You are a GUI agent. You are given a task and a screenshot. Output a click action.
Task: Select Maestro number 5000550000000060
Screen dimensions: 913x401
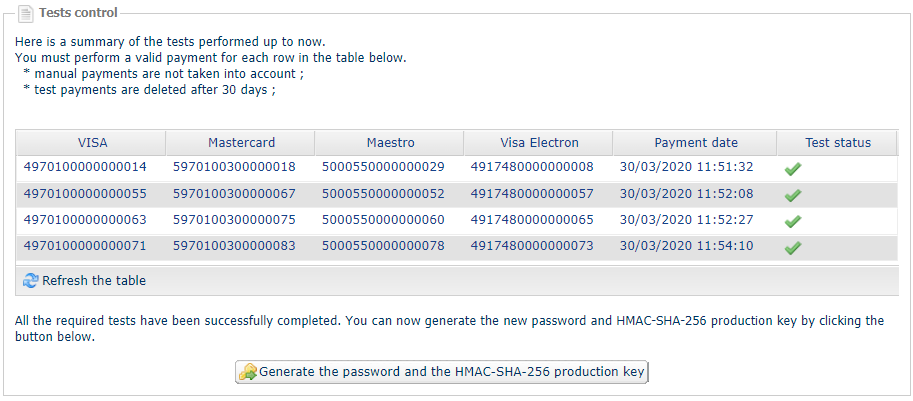pyautogui.click(x=383, y=220)
